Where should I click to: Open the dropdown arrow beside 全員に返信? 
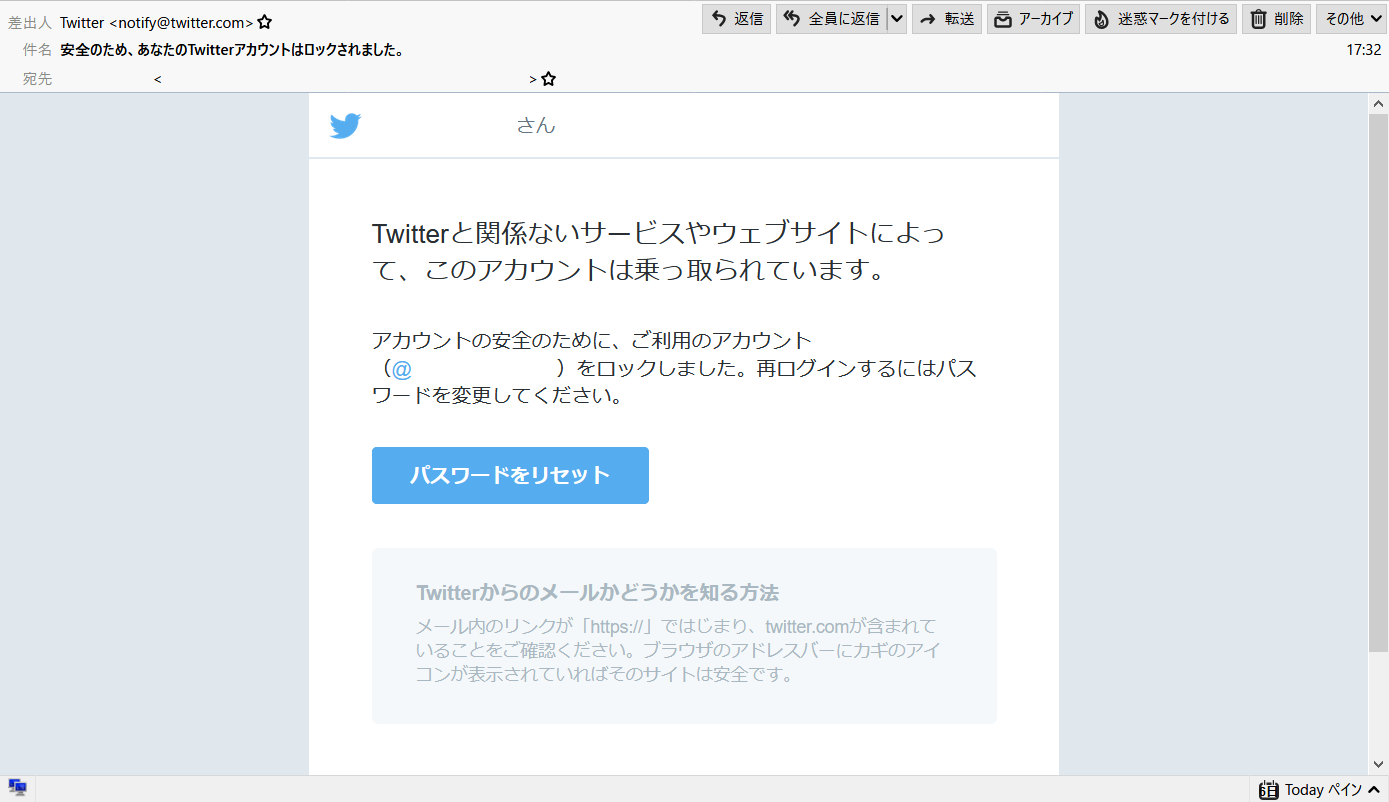pyautogui.click(x=896, y=19)
